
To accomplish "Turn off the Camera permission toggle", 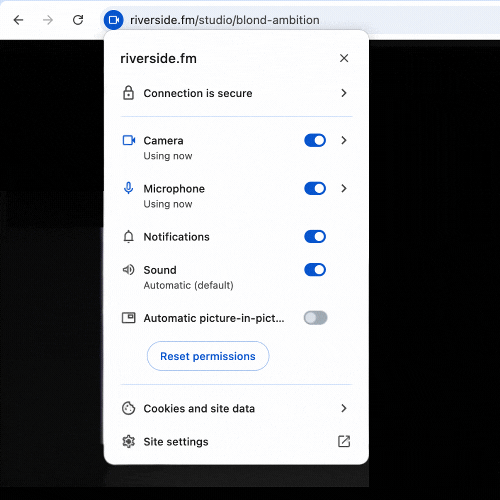I will [315, 140].
